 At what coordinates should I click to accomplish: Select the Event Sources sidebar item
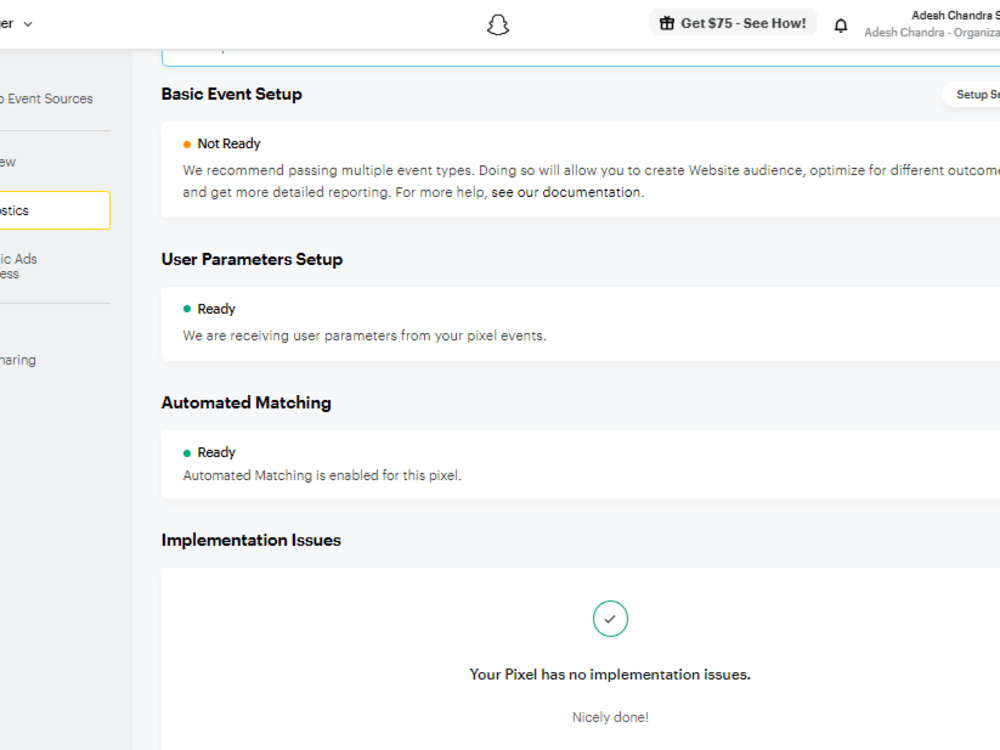pyautogui.click(x=47, y=99)
